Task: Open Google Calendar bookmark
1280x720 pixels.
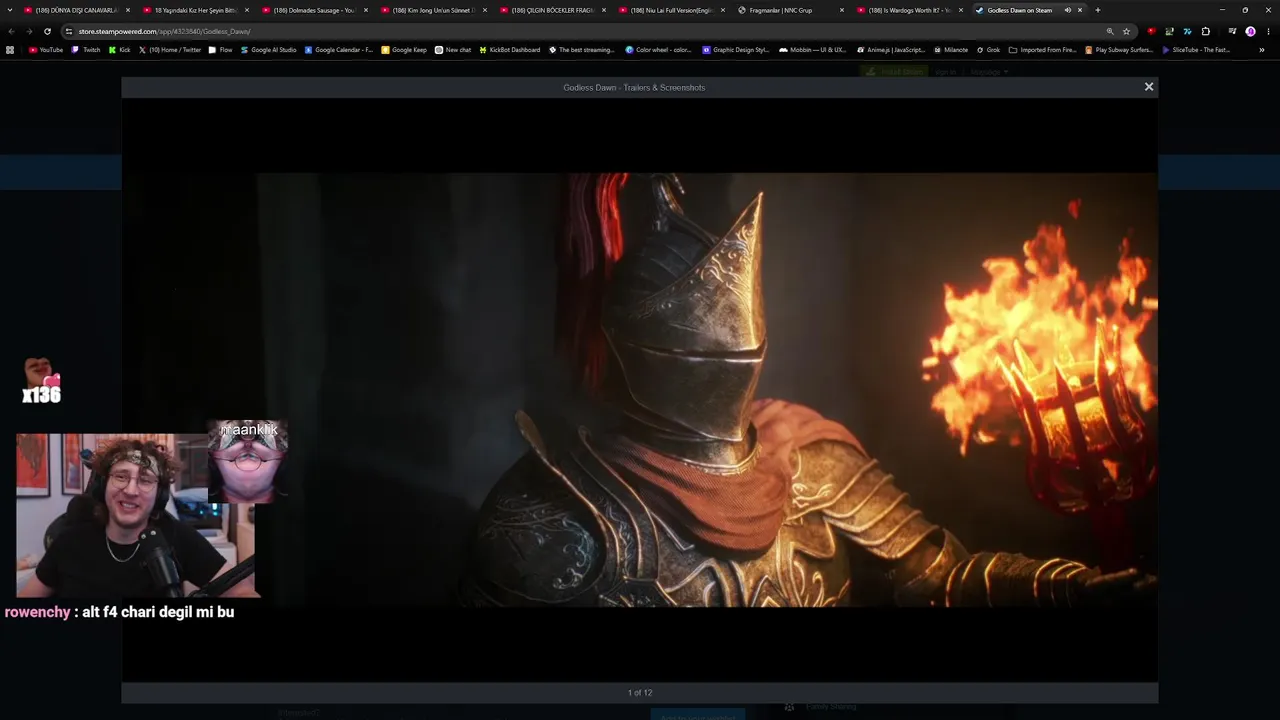Action: (339, 50)
